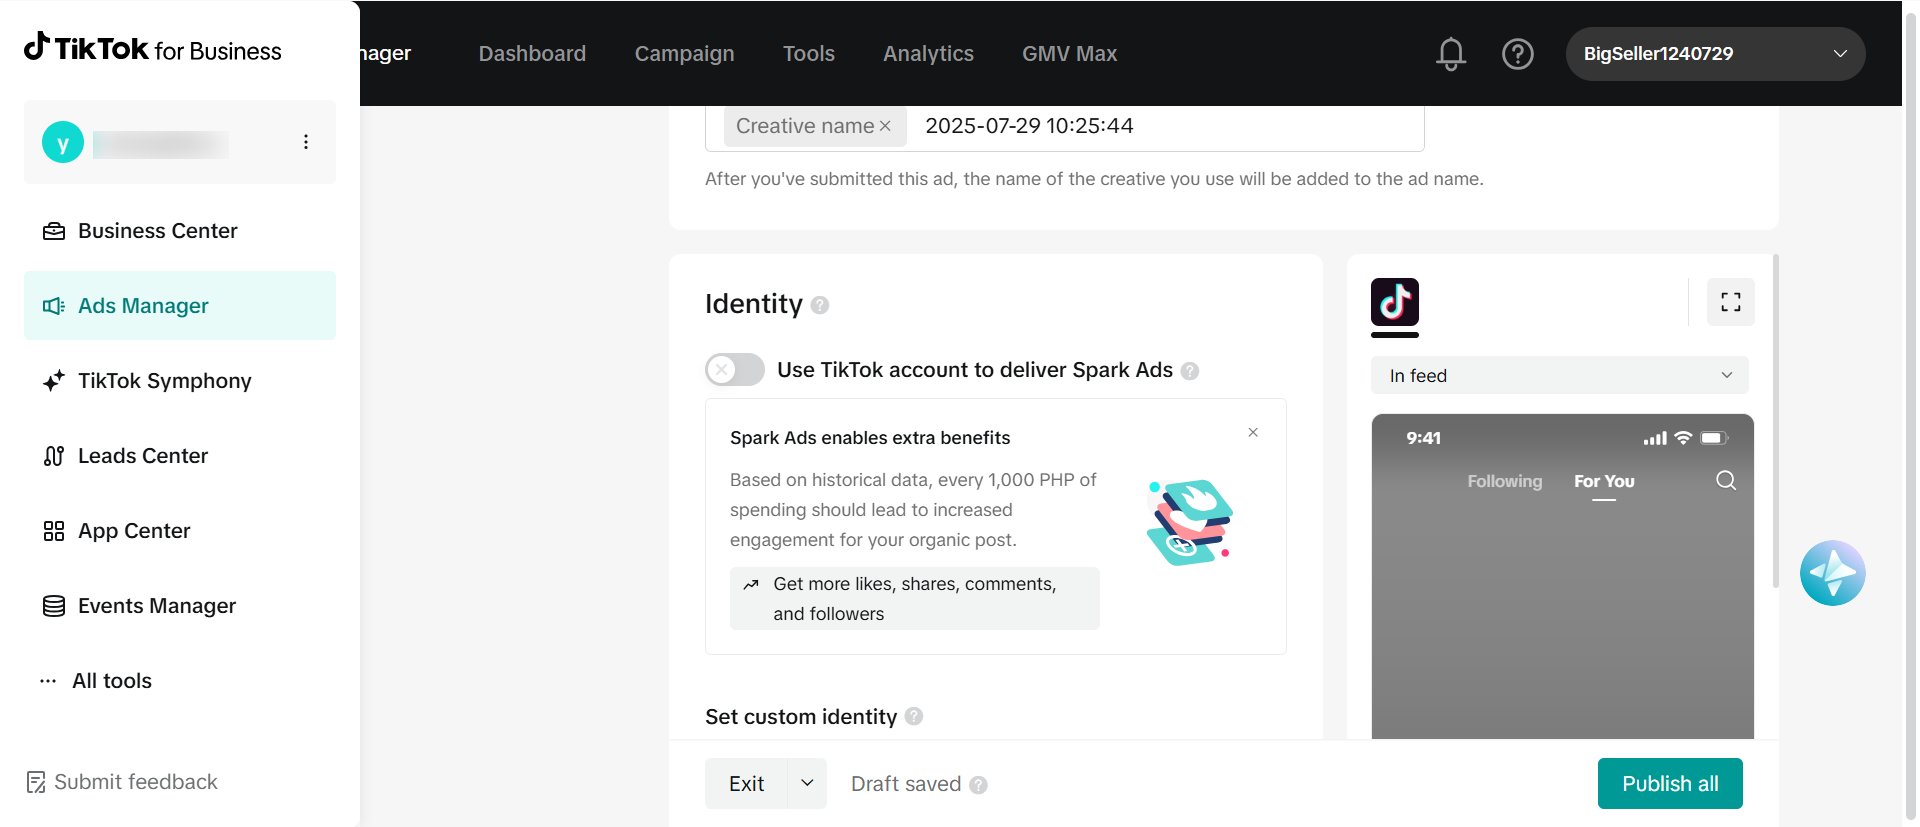
Task: Close the Spark Ads benefits card
Action: [1253, 433]
